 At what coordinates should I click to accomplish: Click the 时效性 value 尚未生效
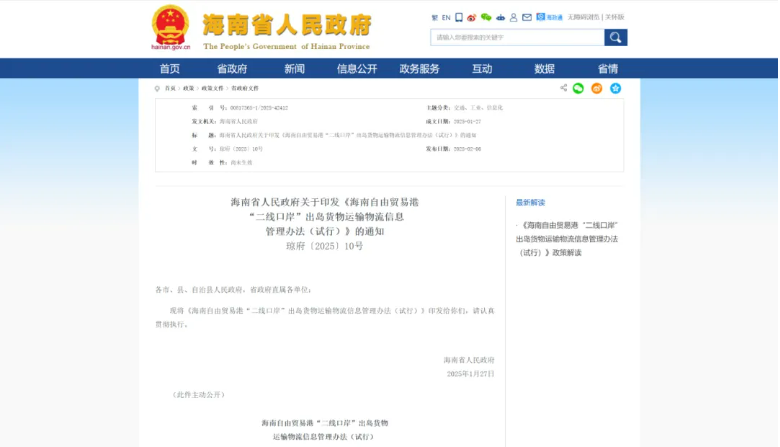[x=241, y=163]
